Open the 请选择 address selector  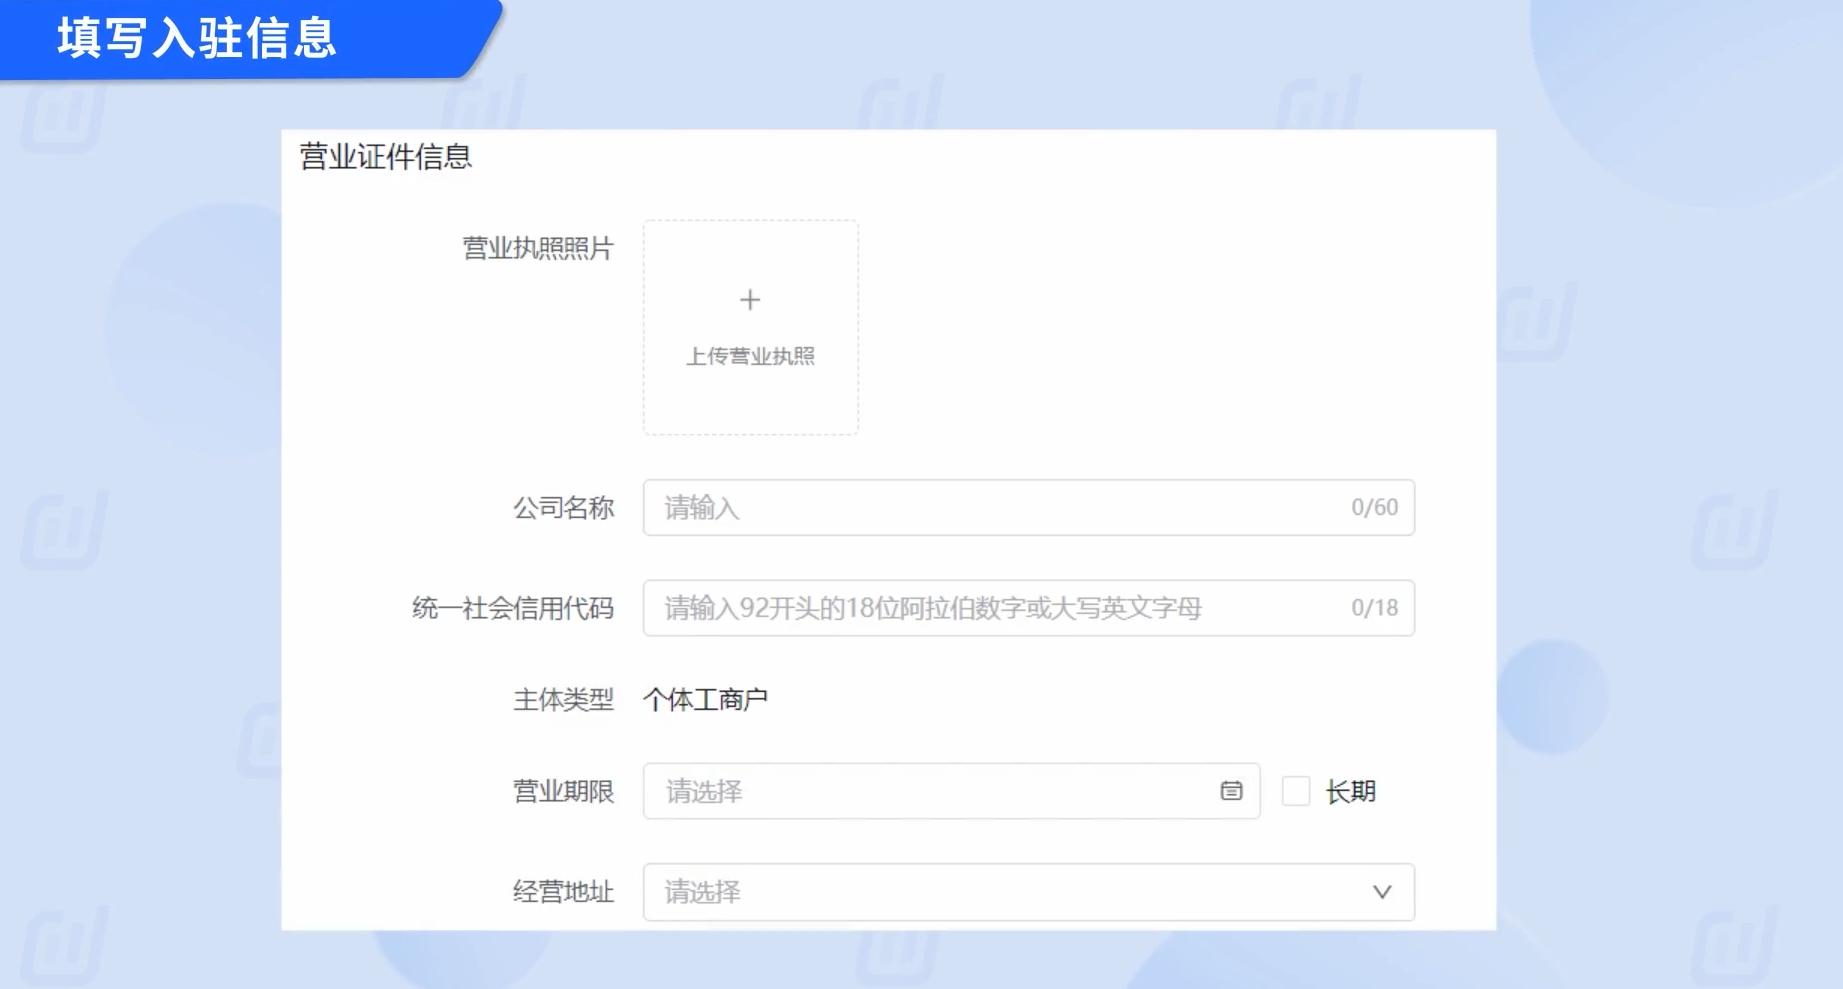1028,892
